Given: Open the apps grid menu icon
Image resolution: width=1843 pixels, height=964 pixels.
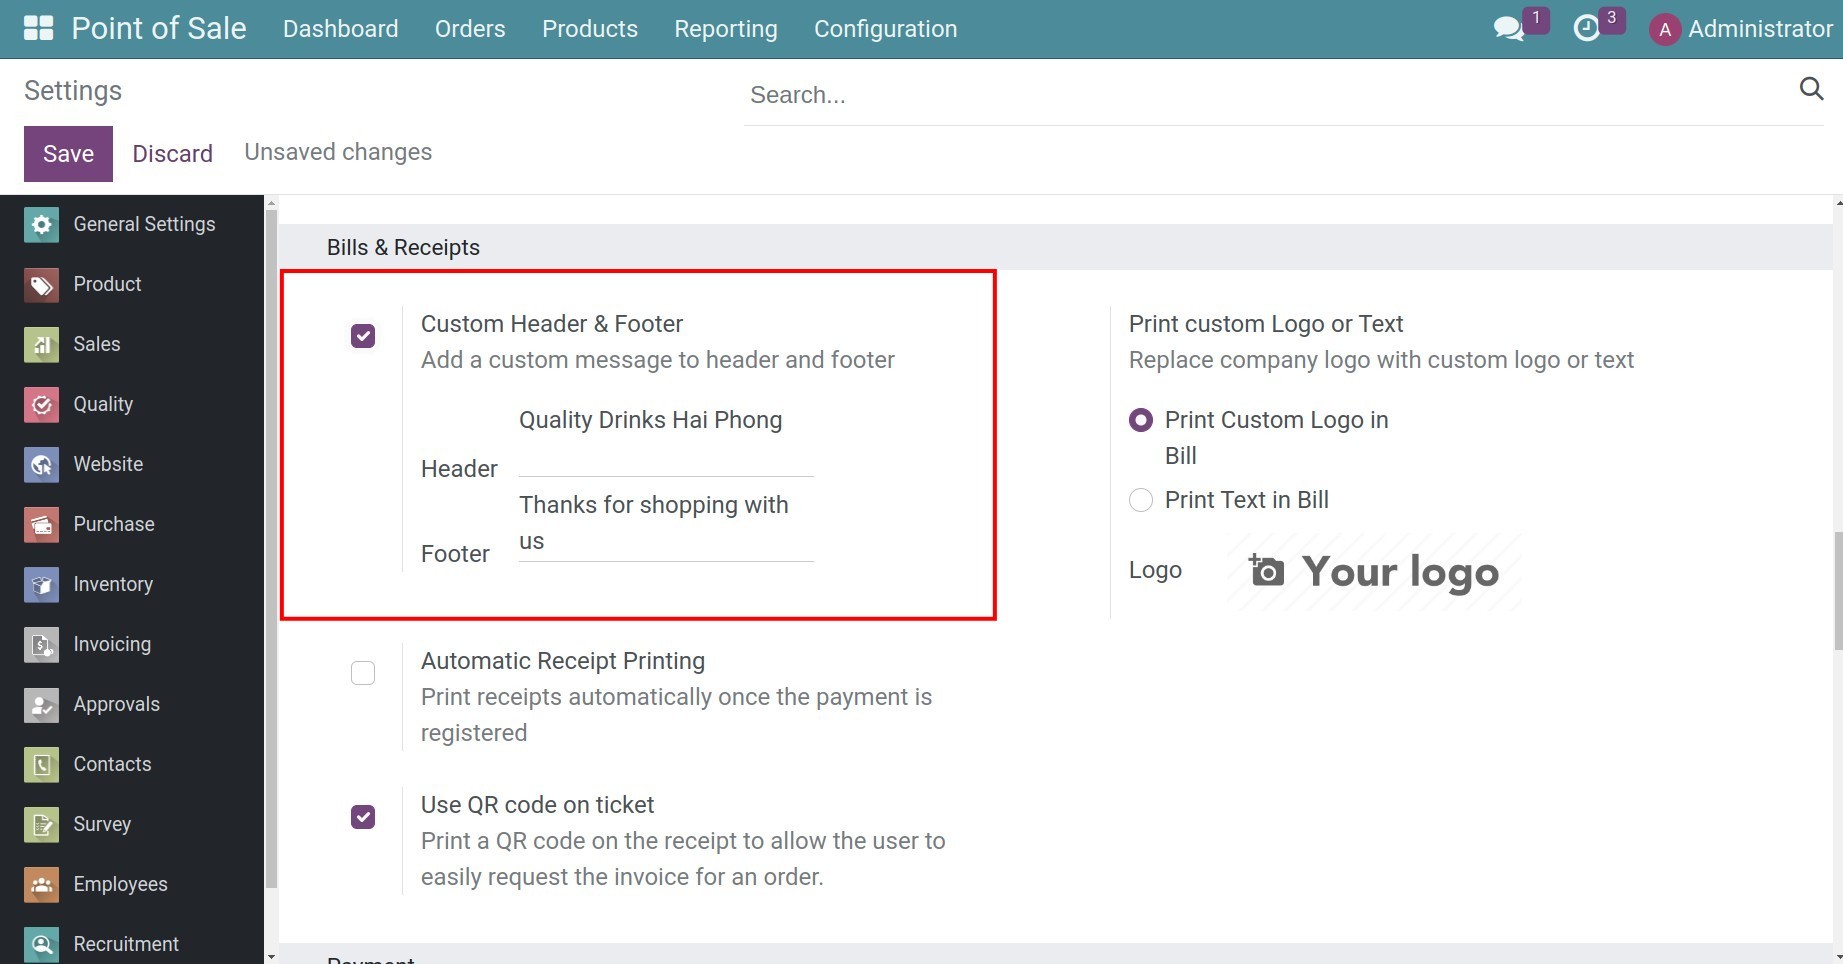Looking at the screenshot, I should (x=37, y=28).
